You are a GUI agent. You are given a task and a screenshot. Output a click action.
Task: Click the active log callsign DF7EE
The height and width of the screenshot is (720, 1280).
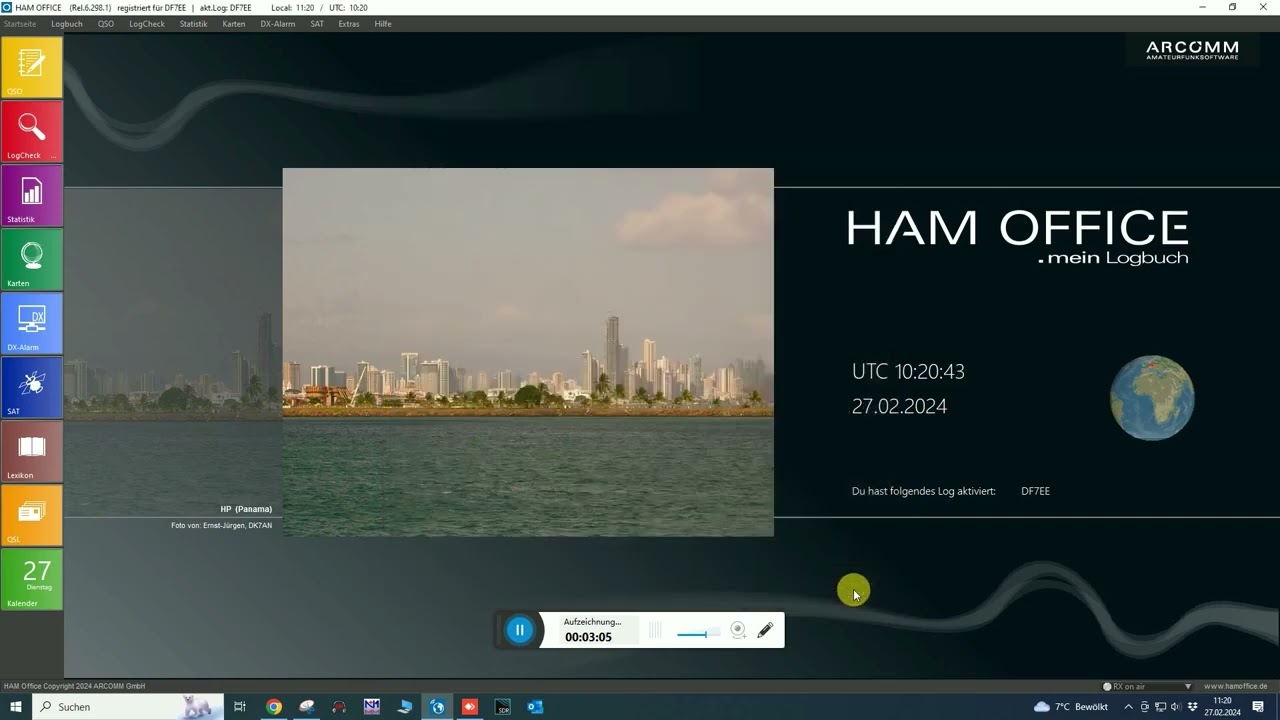[x=1035, y=491]
